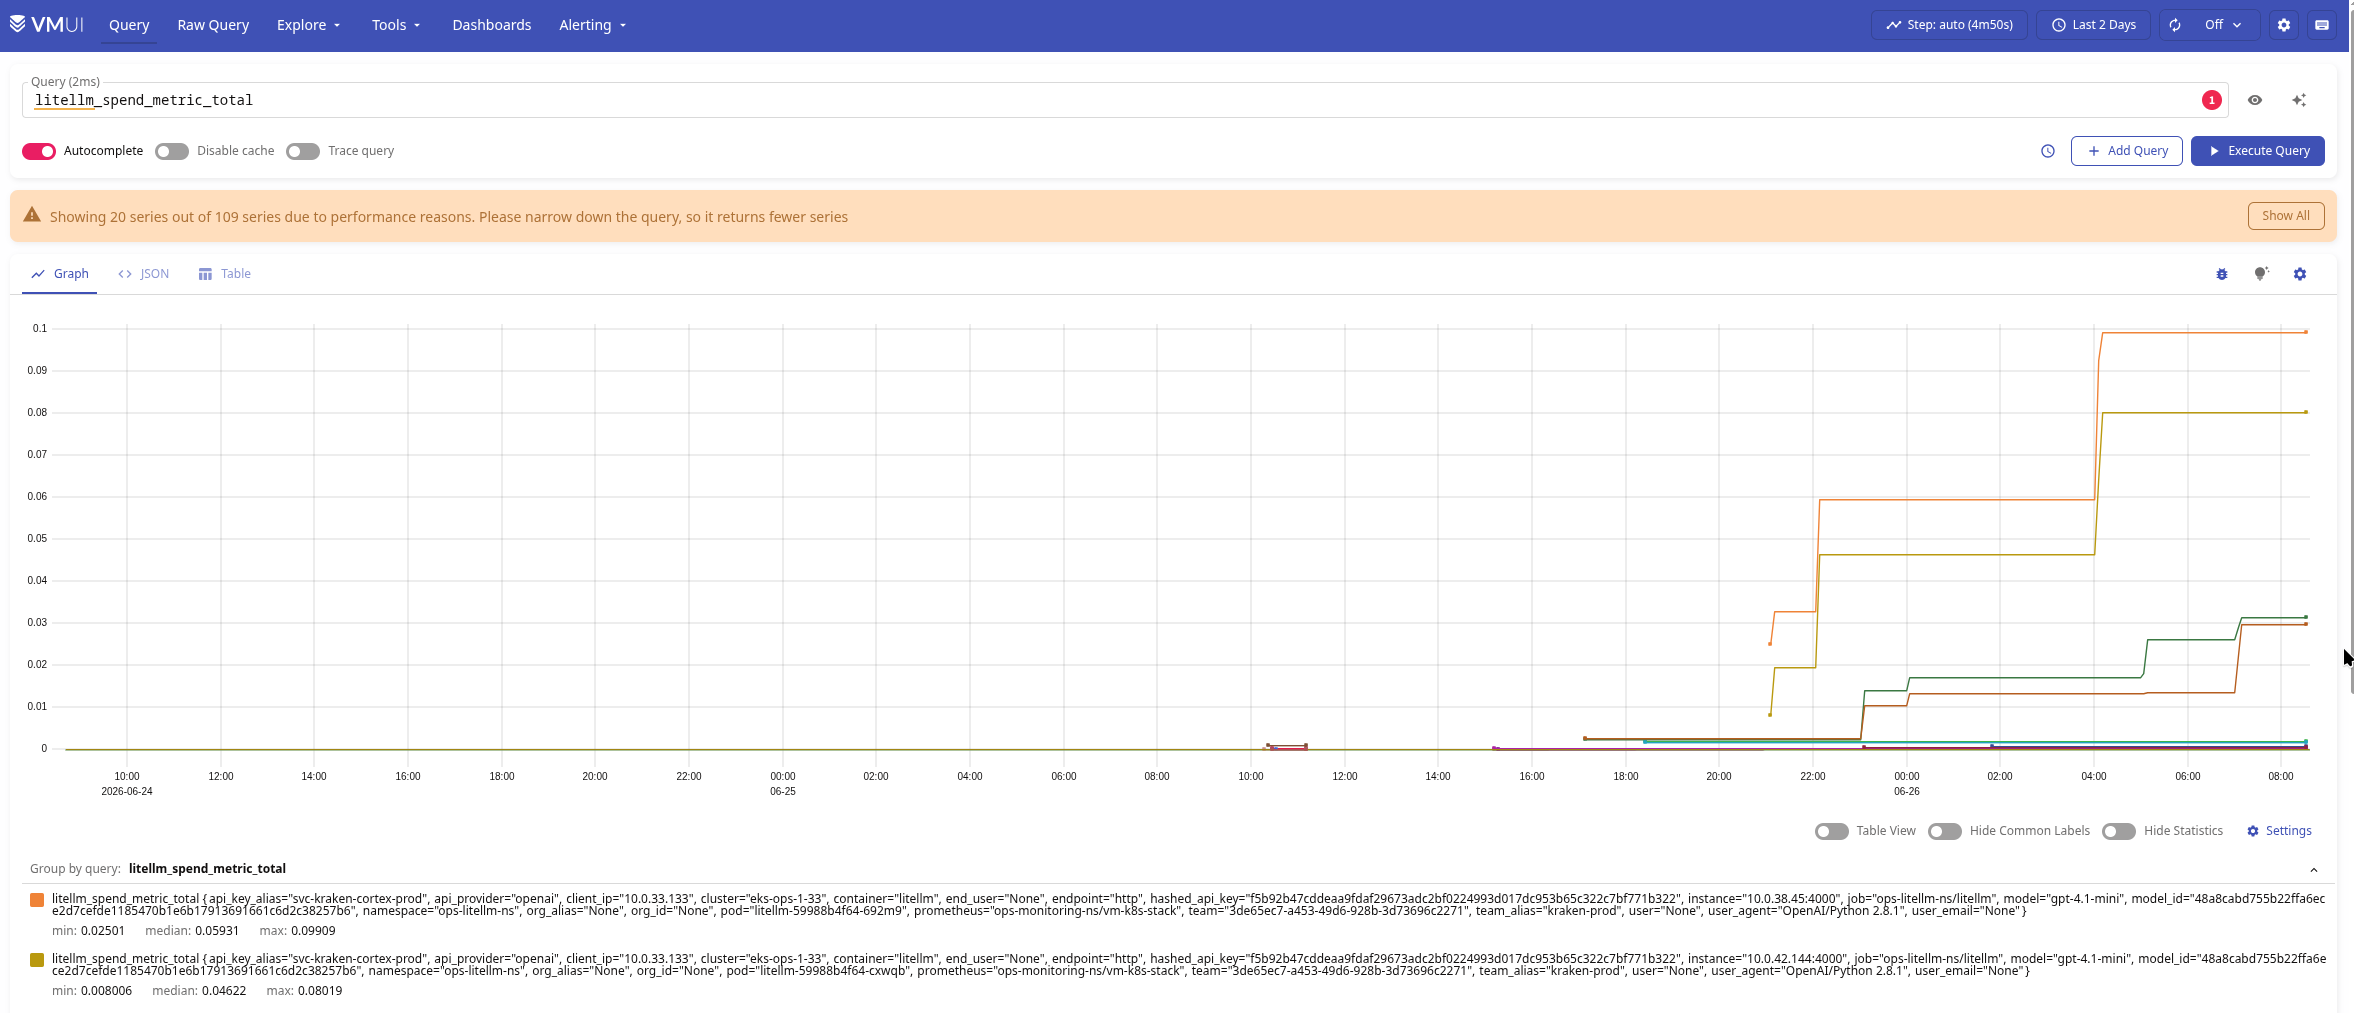Toggle Table View switch
Screen dimensions: 2354x1013
[1832, 831]
